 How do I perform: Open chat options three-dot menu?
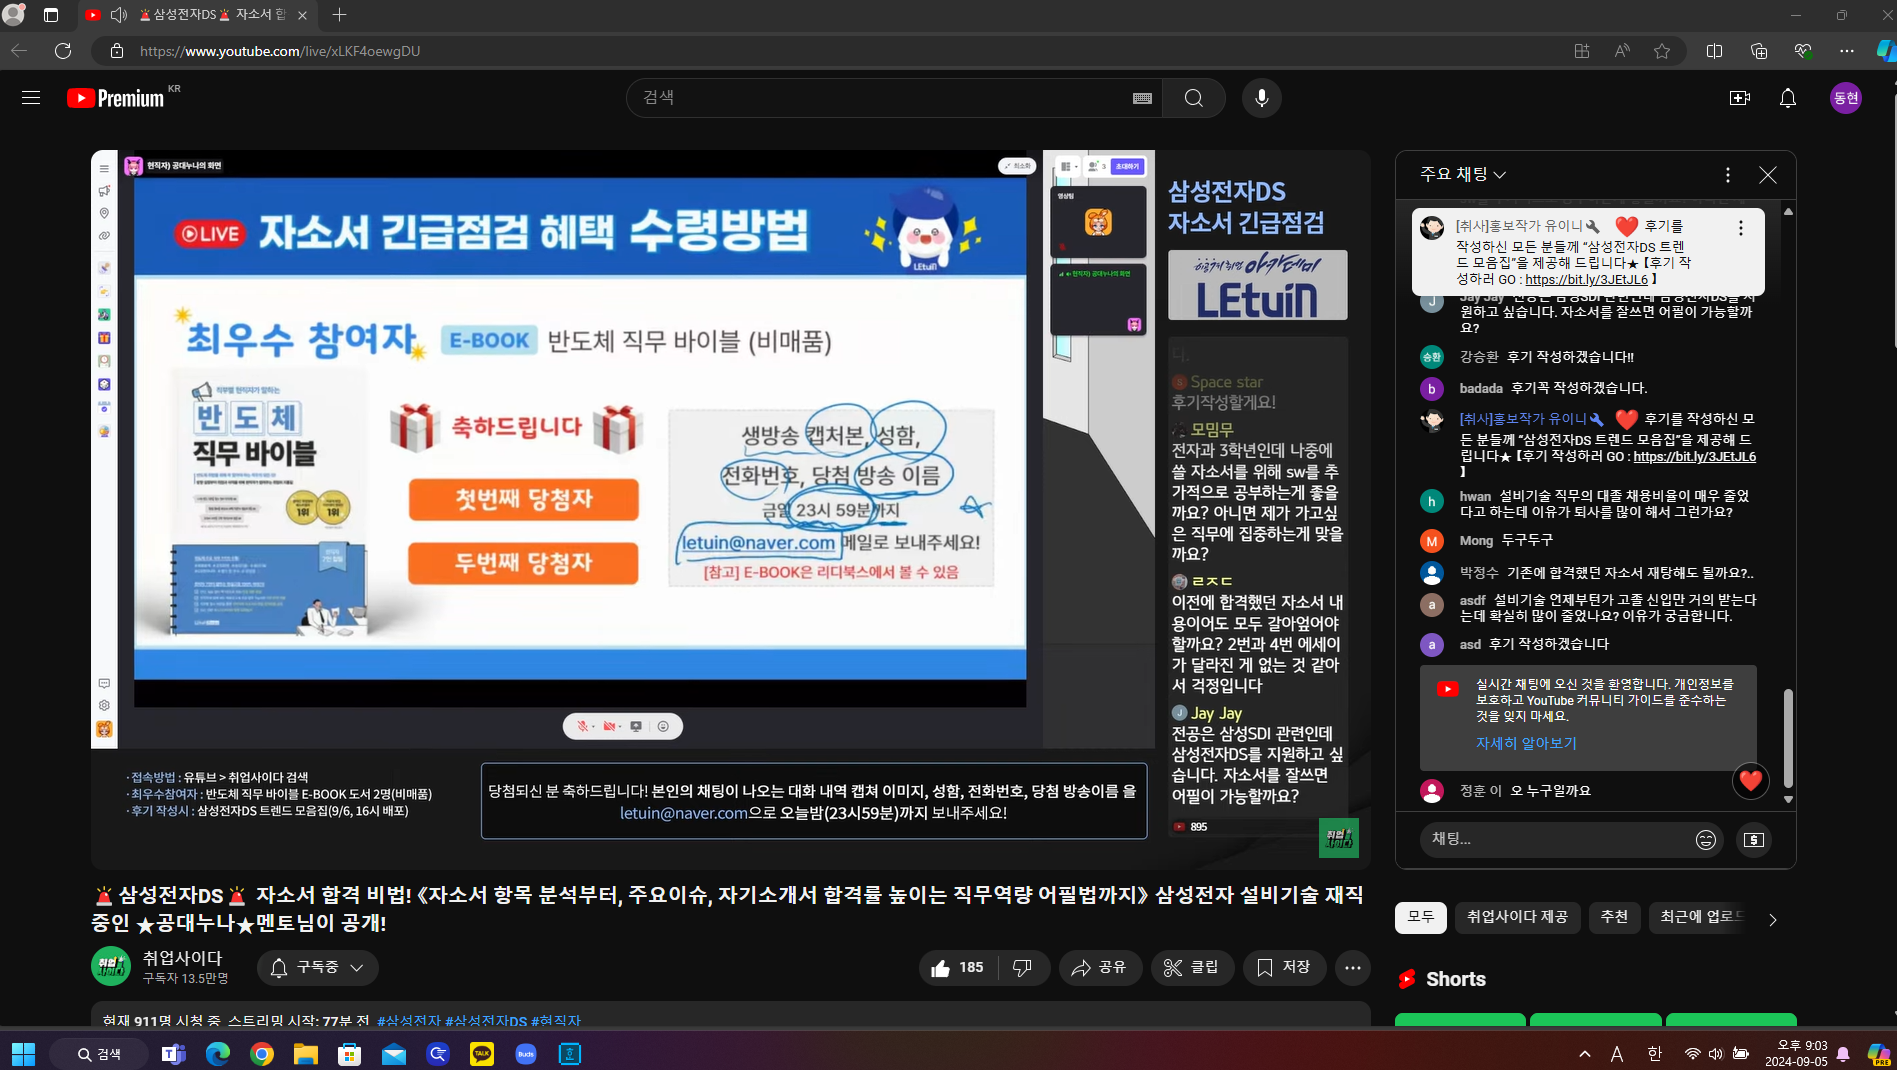tap(1727, 175)
